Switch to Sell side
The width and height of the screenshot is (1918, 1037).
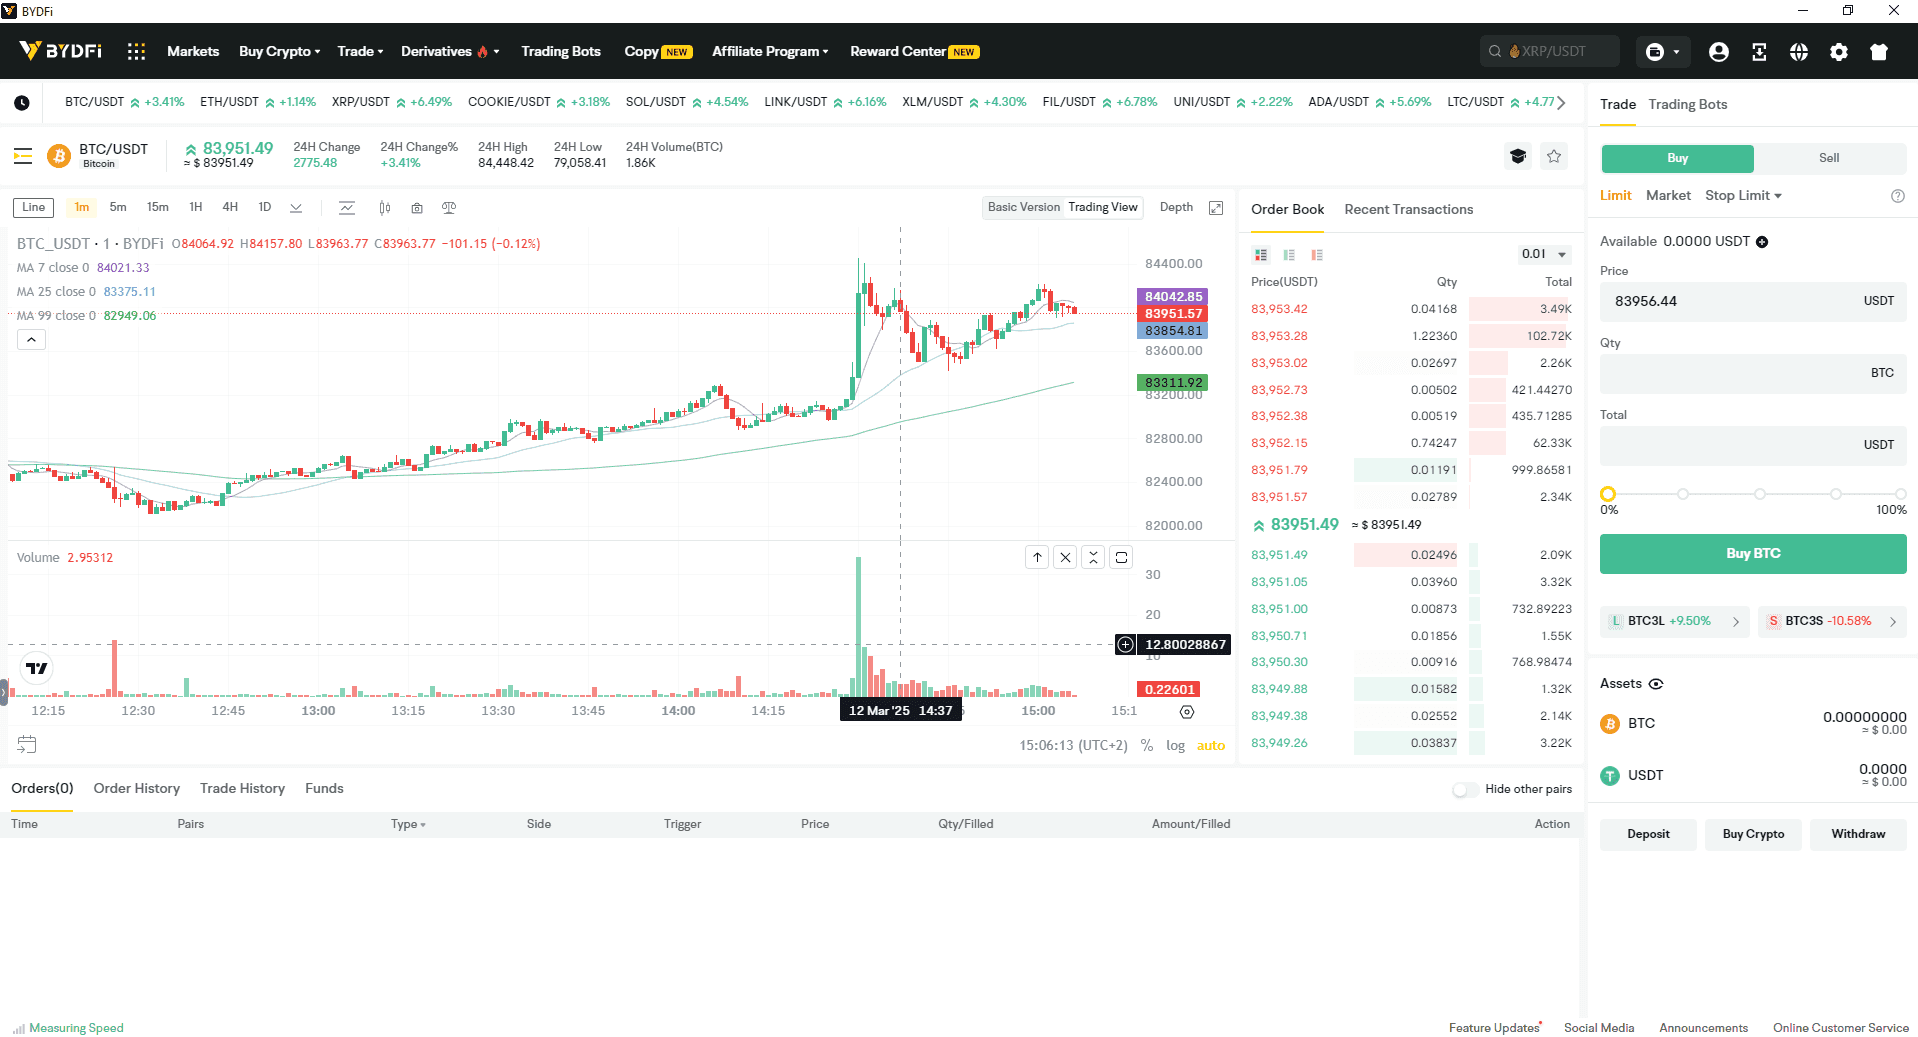(1829, 158)
